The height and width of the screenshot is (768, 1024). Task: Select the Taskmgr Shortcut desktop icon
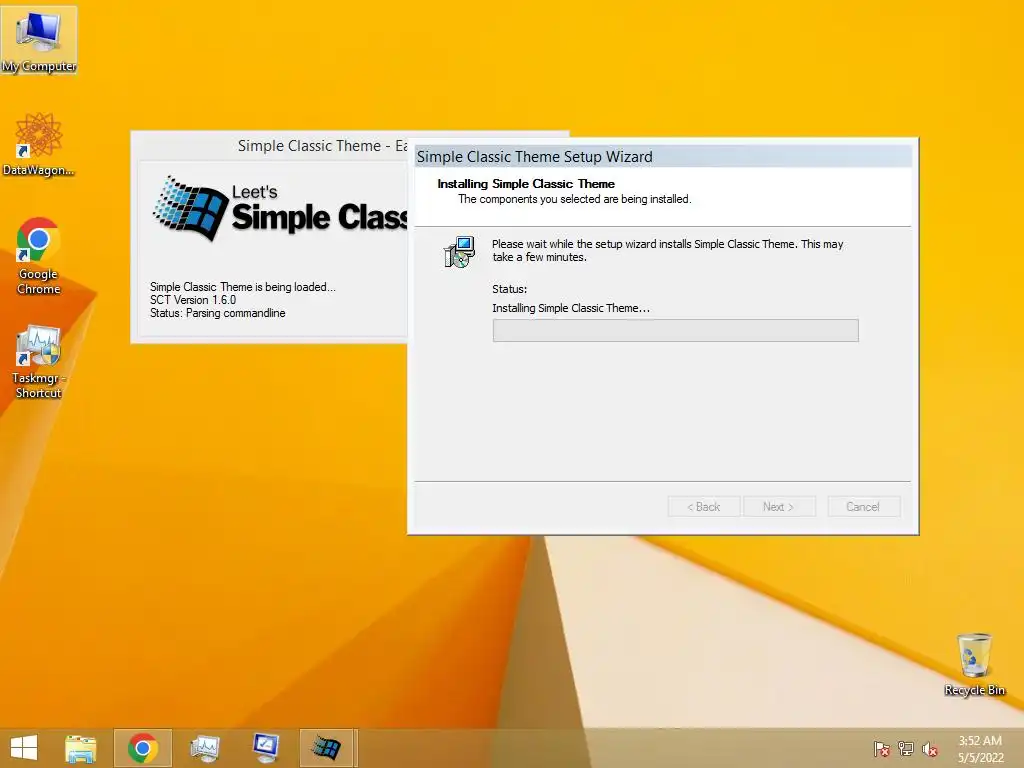(x=39, y=362)
